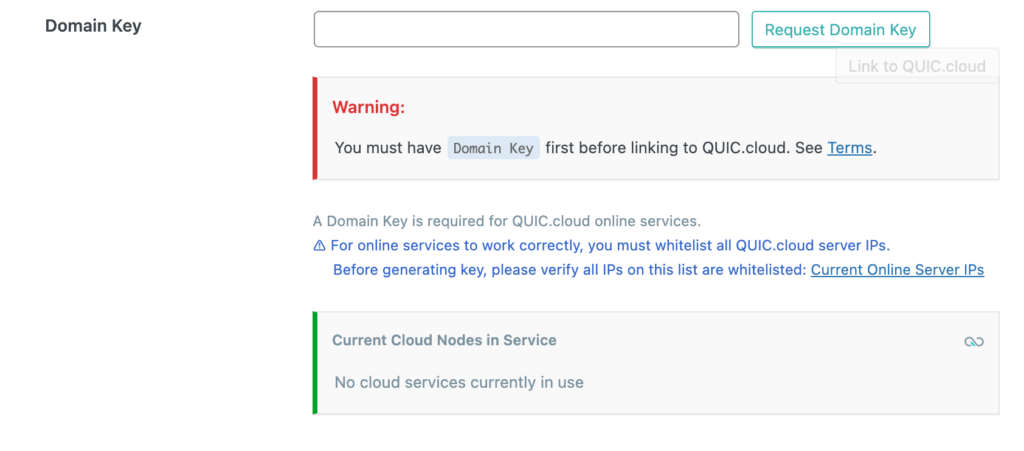
Task: Click the red Warning: heading
Action: click(x=368, y=107)
